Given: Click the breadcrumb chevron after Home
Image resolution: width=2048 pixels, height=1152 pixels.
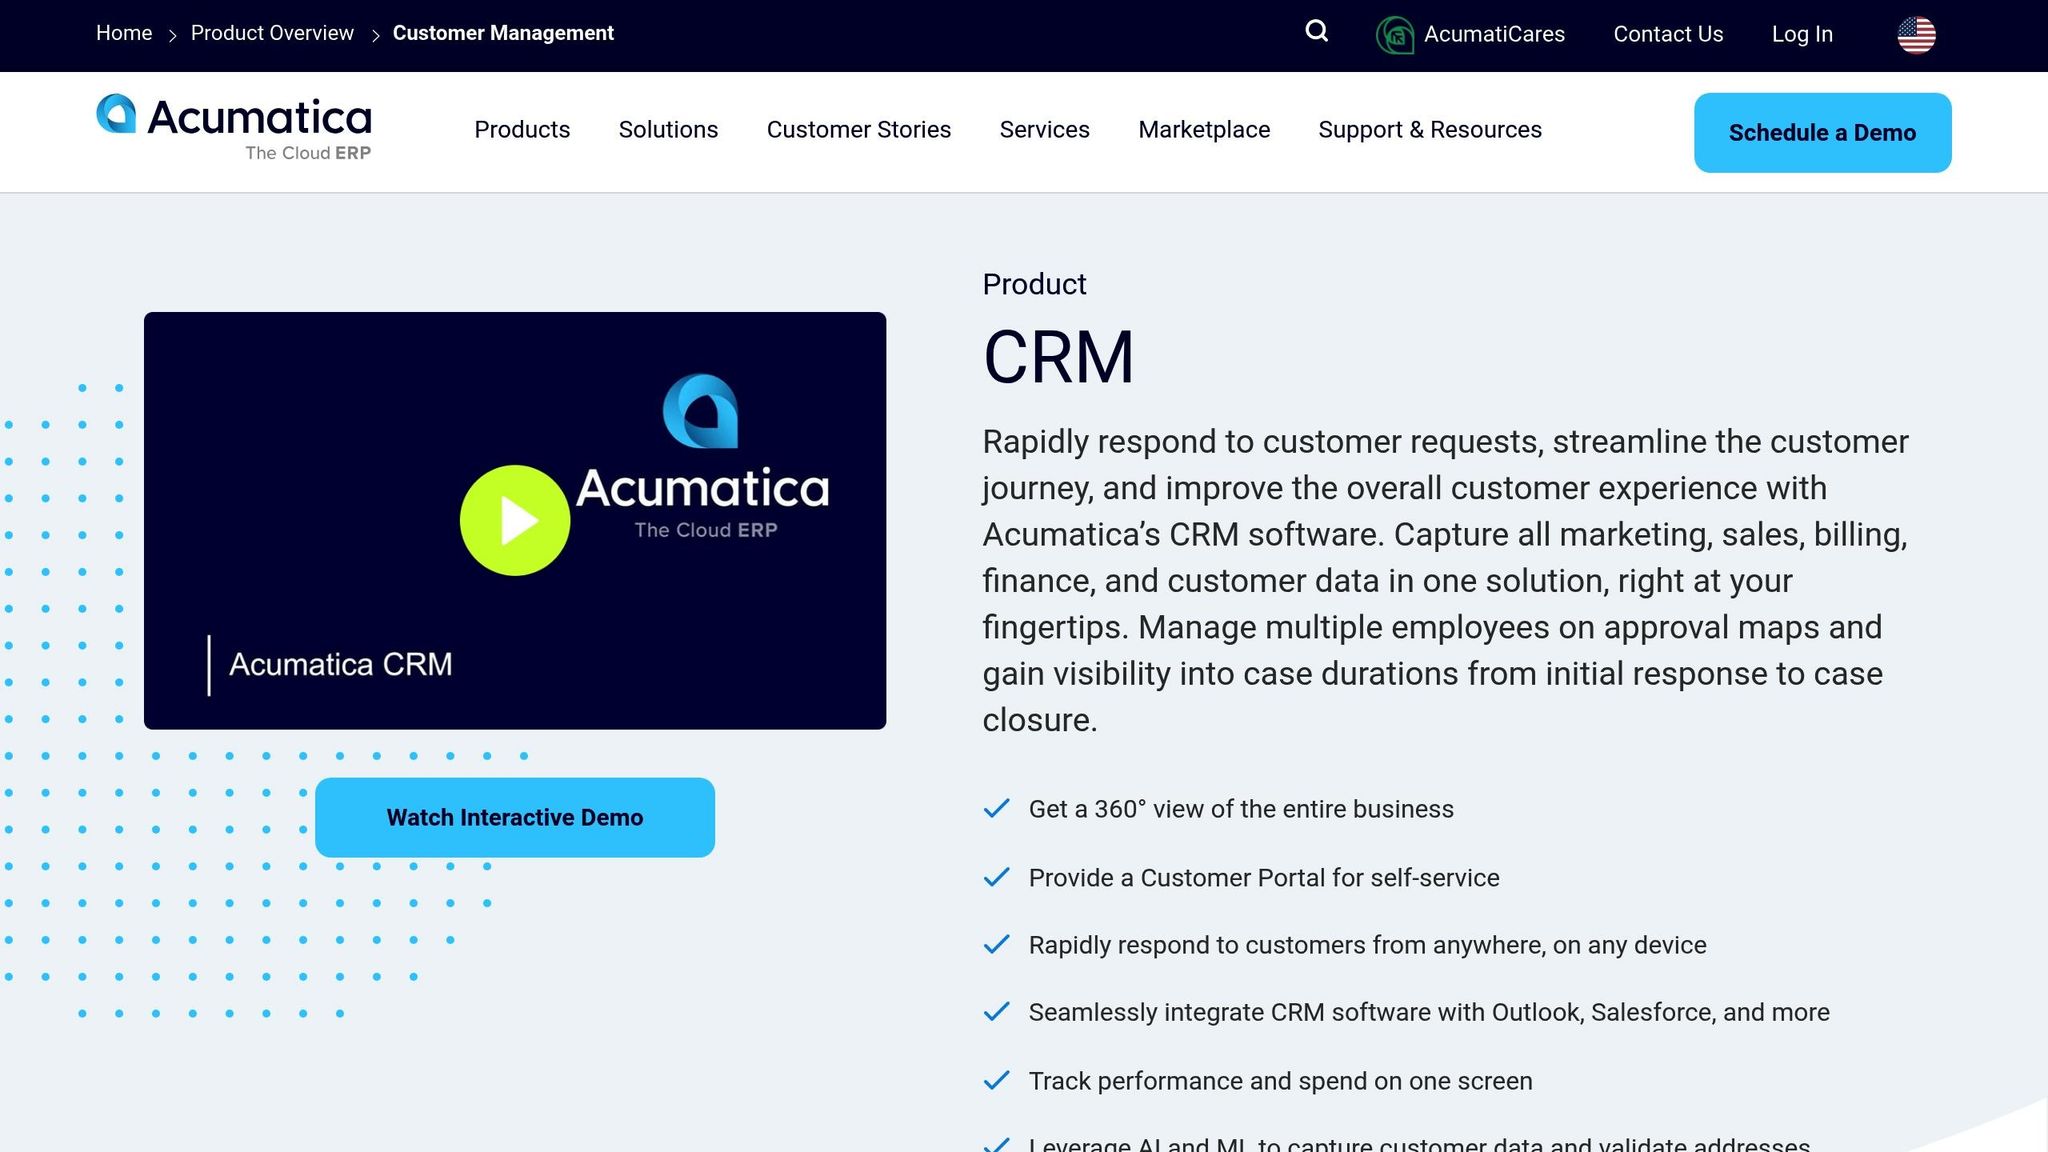Looking at the screenshot, I should tap(172, 35).
